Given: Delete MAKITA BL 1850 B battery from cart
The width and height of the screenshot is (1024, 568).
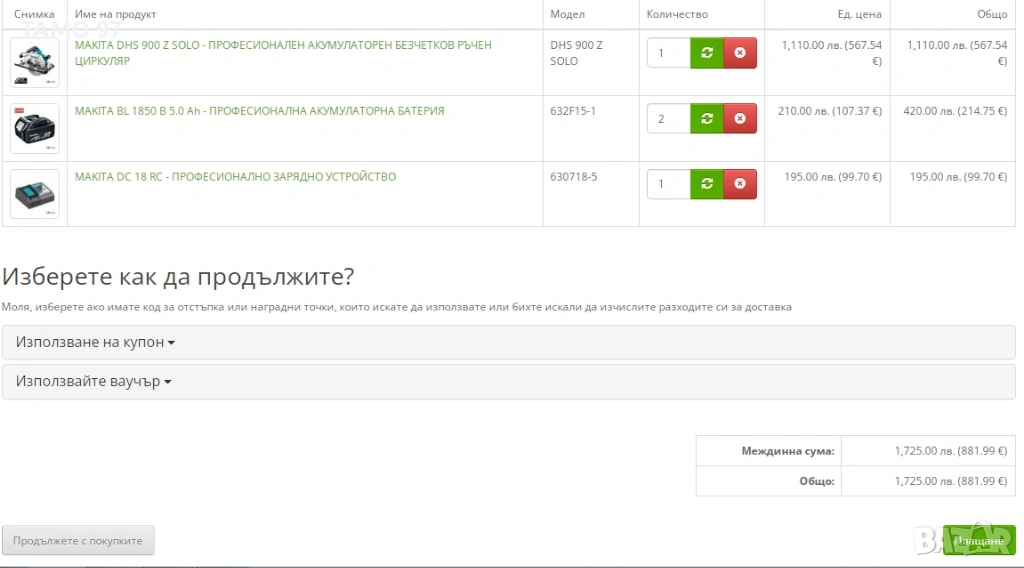Looking at the screenshot, I should [740, 119].
